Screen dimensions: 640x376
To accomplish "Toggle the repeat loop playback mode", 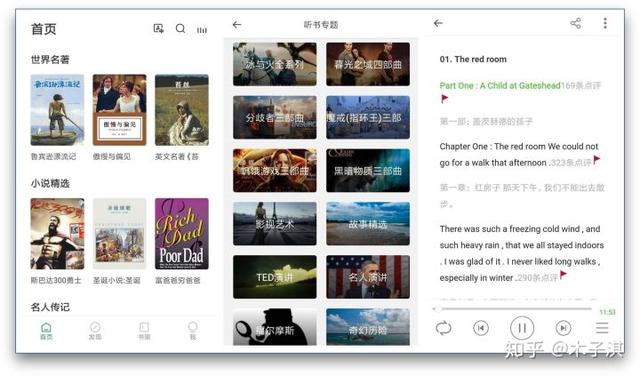I will click(x=443, y=328).
